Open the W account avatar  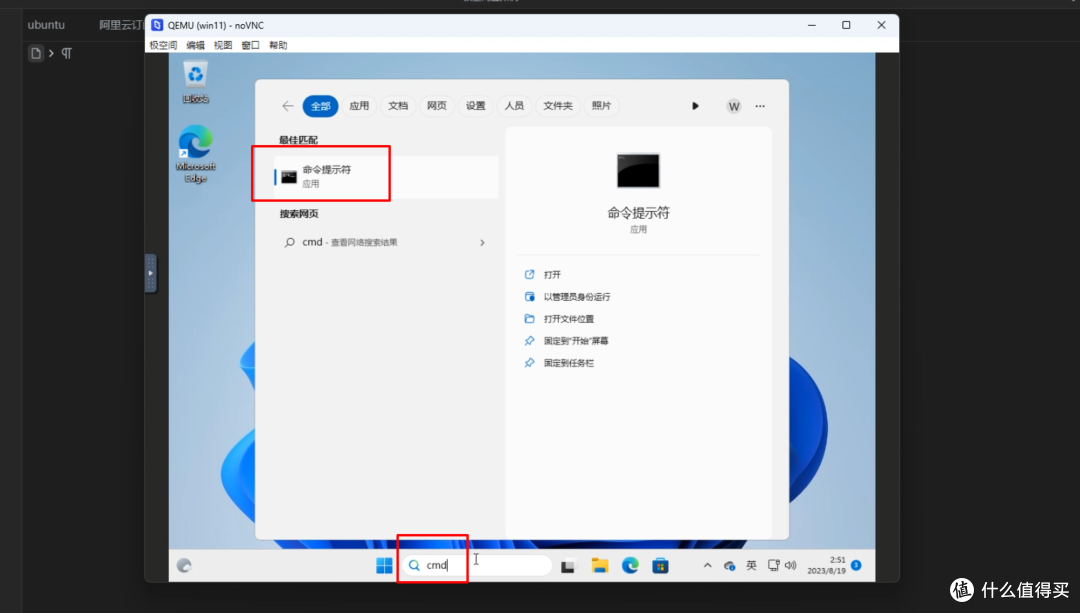734,106
